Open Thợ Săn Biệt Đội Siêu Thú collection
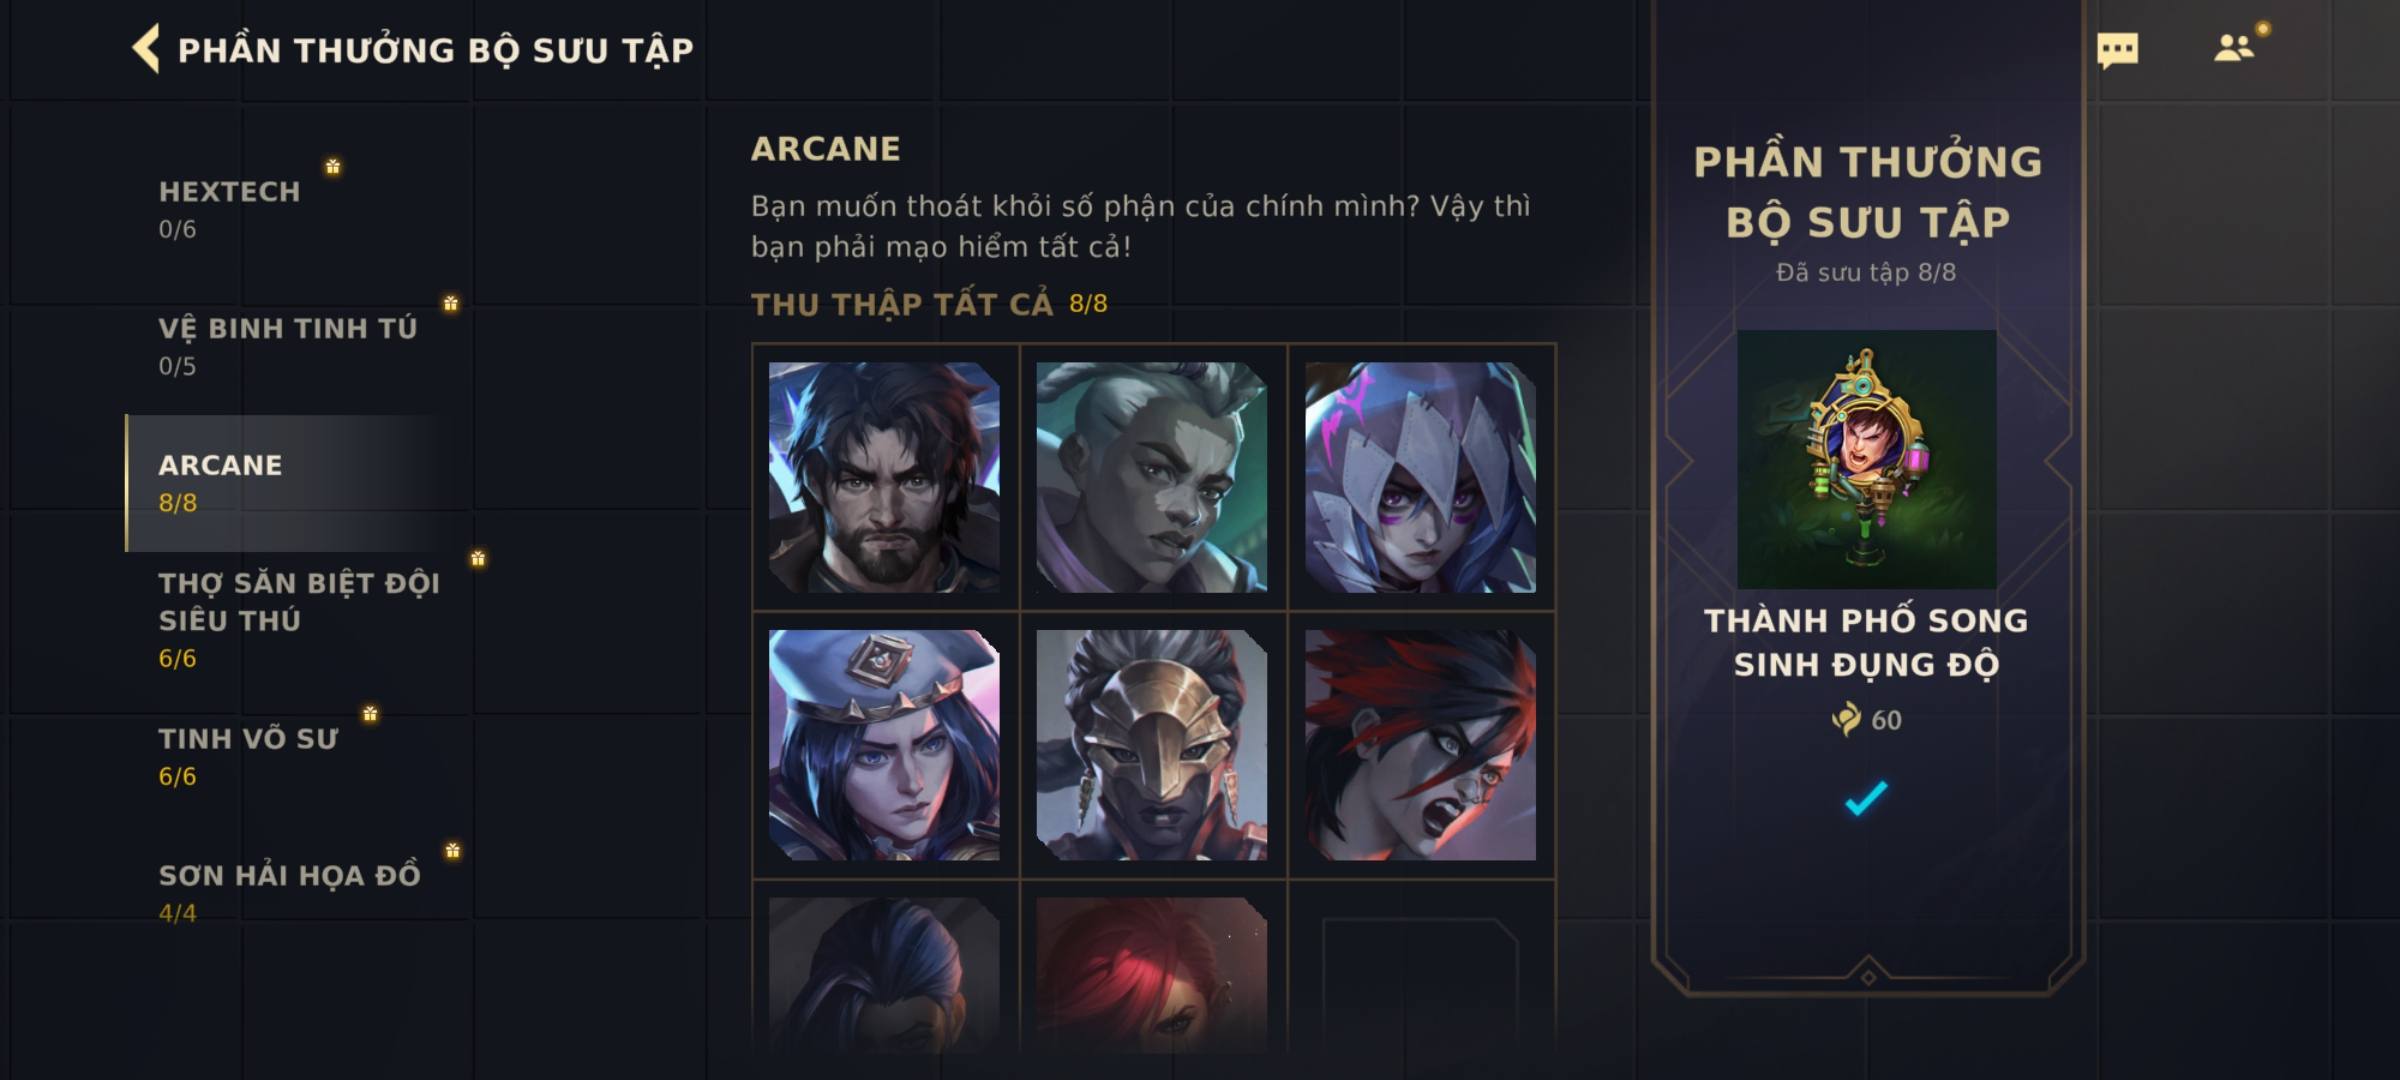 (x=298, y=620)
